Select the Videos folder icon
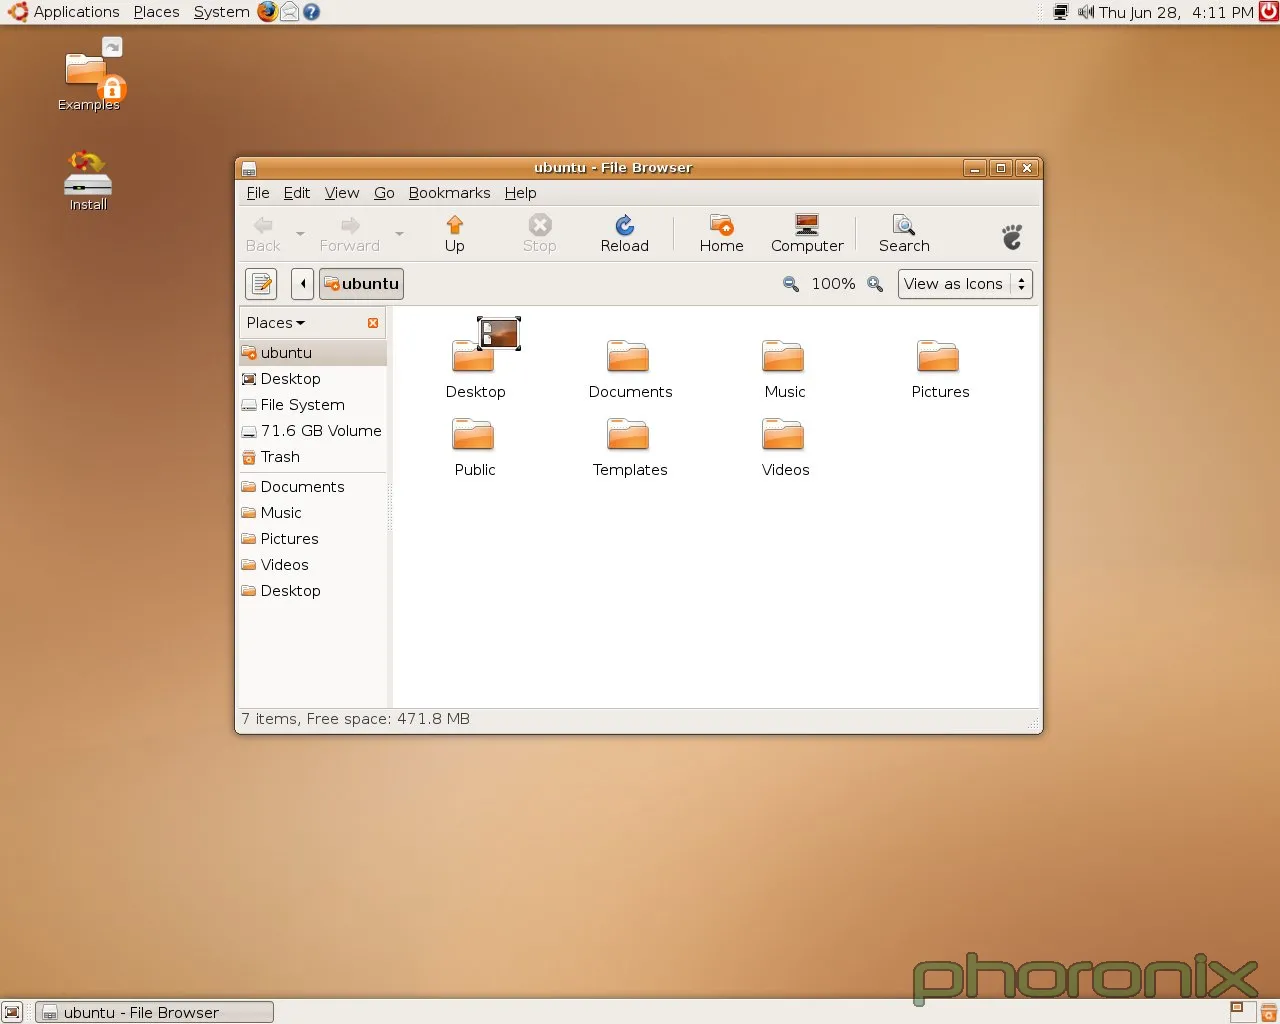 pos(783,433)
